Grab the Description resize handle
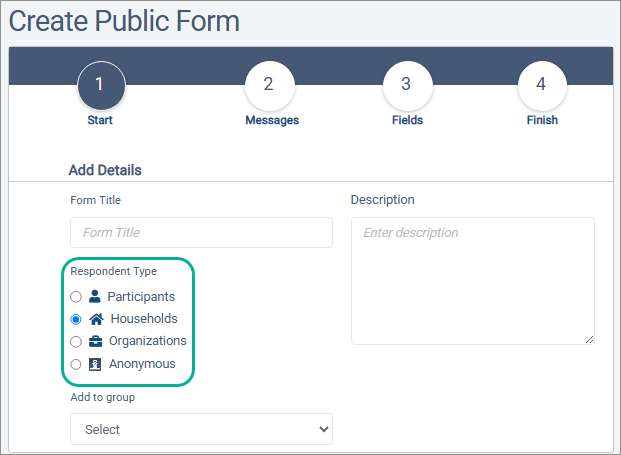621x455 pixels. point(589,339)
